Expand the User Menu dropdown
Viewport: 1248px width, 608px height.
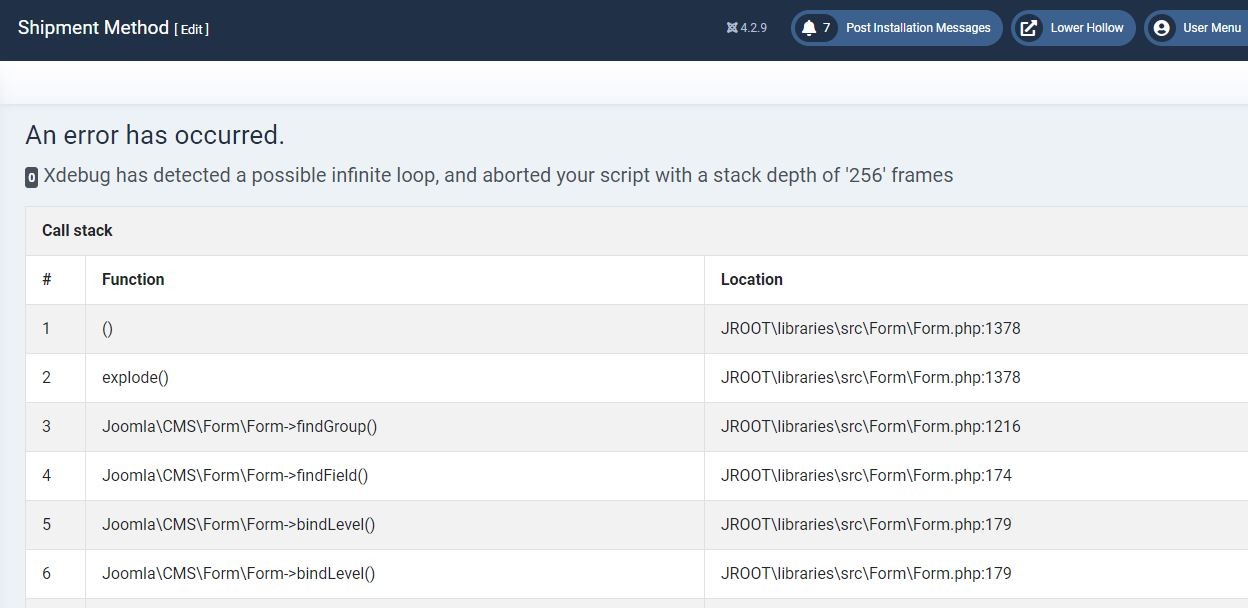coord(1211,28)
